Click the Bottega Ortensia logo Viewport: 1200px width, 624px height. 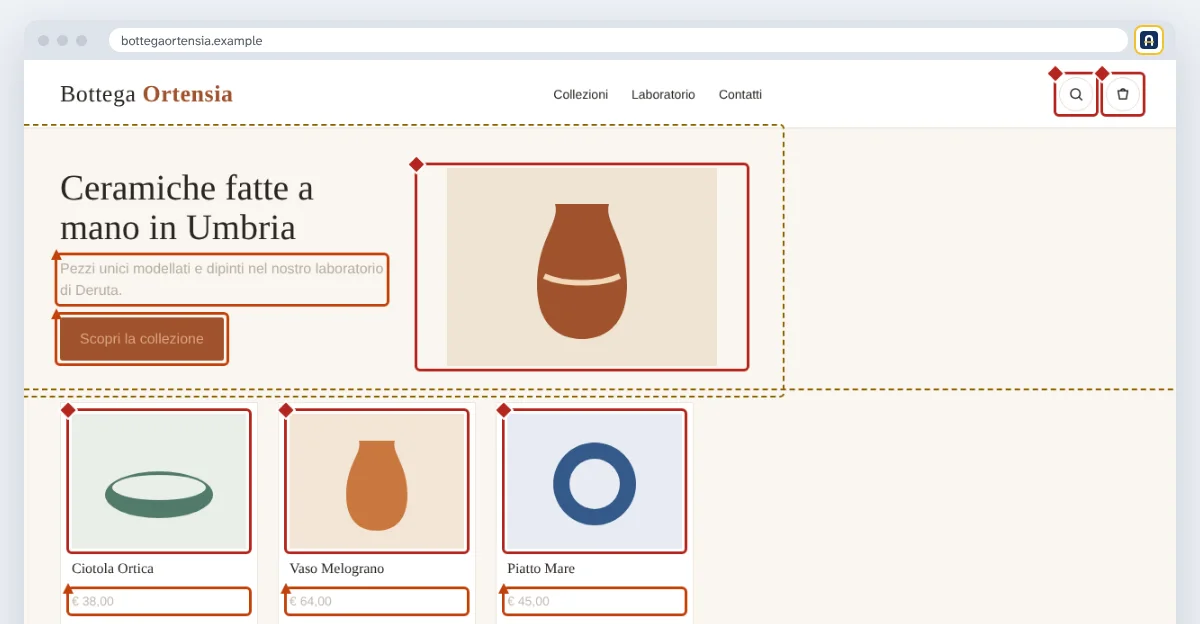pos(146,94)
